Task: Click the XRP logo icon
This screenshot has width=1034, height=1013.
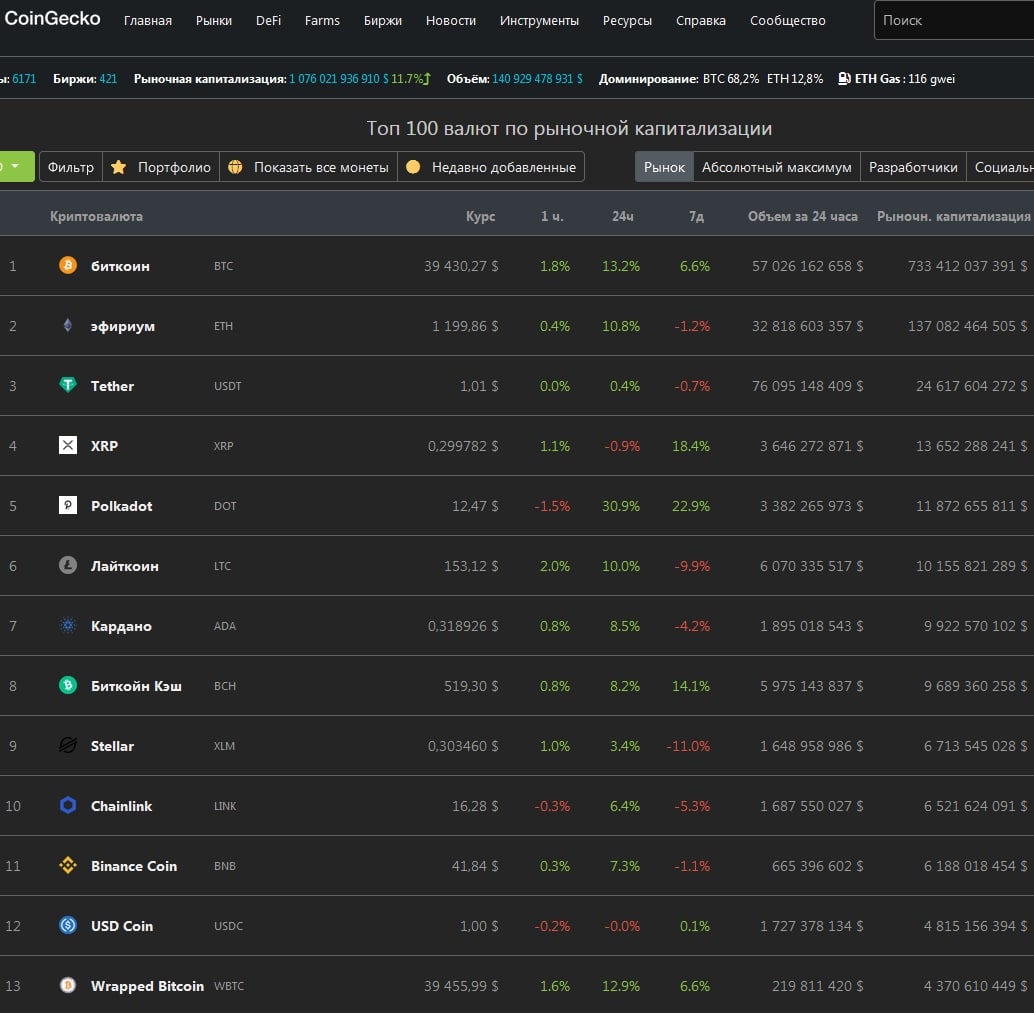Action: click(68, 445)
